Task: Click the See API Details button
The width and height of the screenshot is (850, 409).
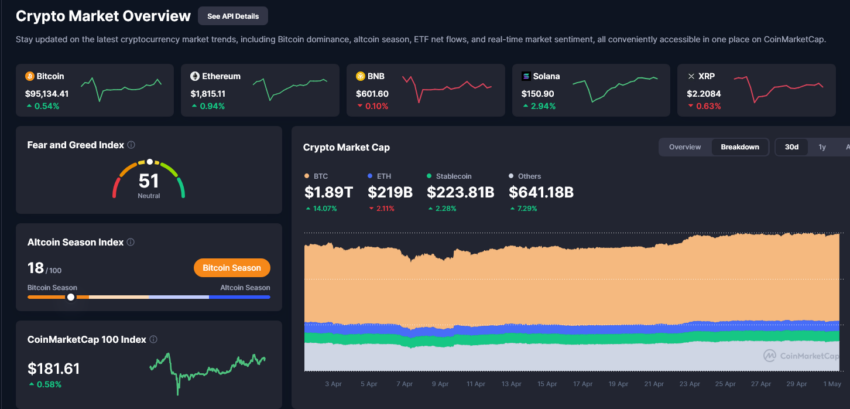Action: coord(233,16)
